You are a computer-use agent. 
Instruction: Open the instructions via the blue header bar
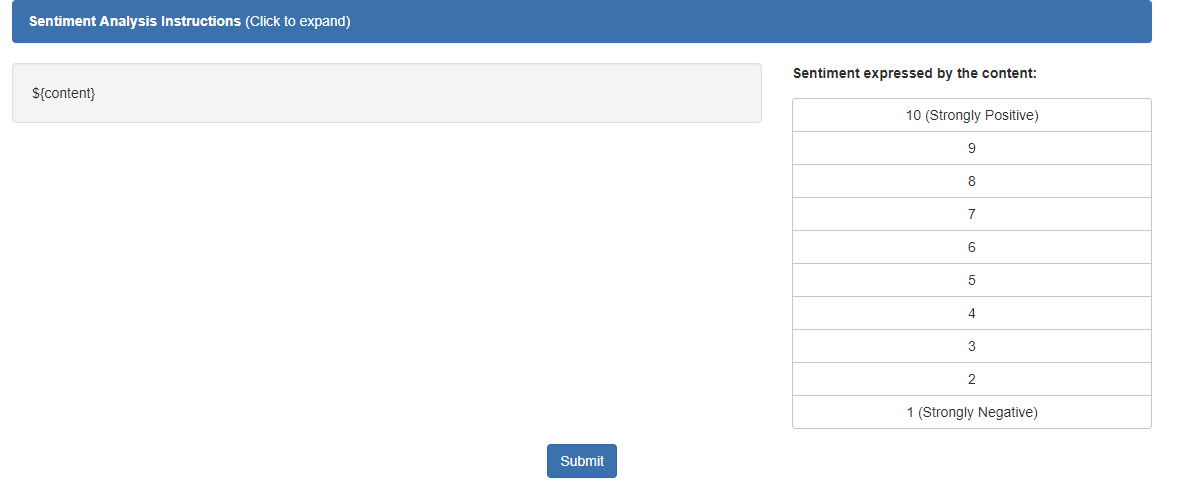[700, 21]
